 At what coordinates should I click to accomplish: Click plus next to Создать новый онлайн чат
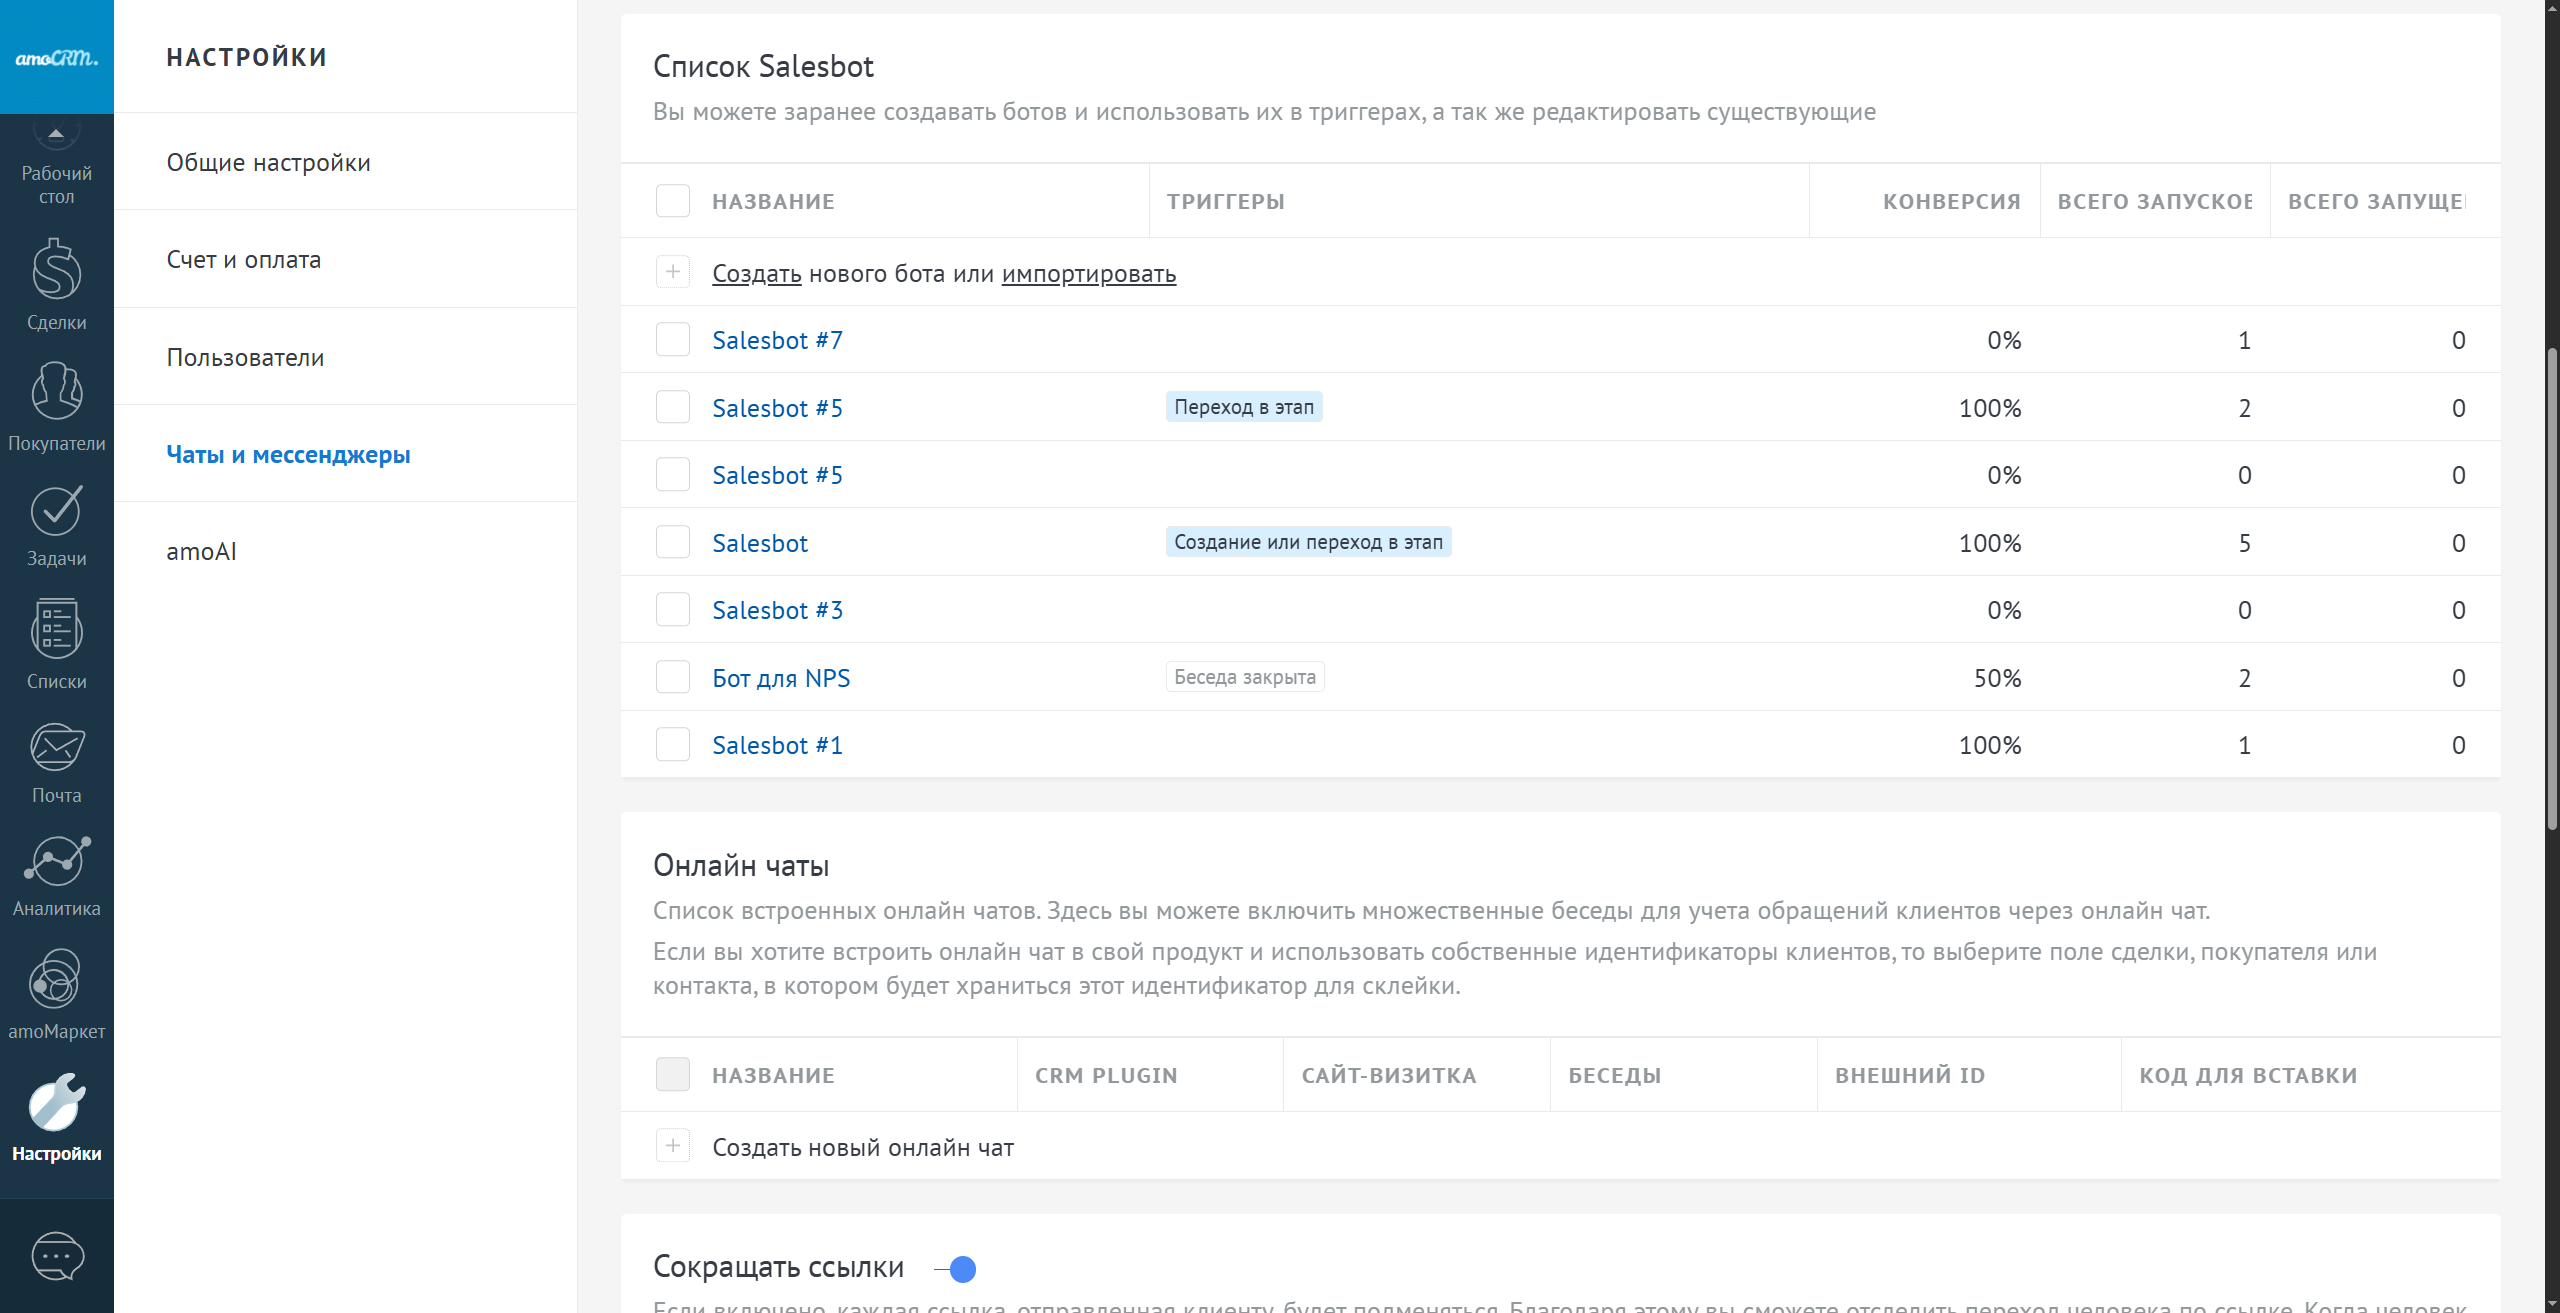point(673,1146)
